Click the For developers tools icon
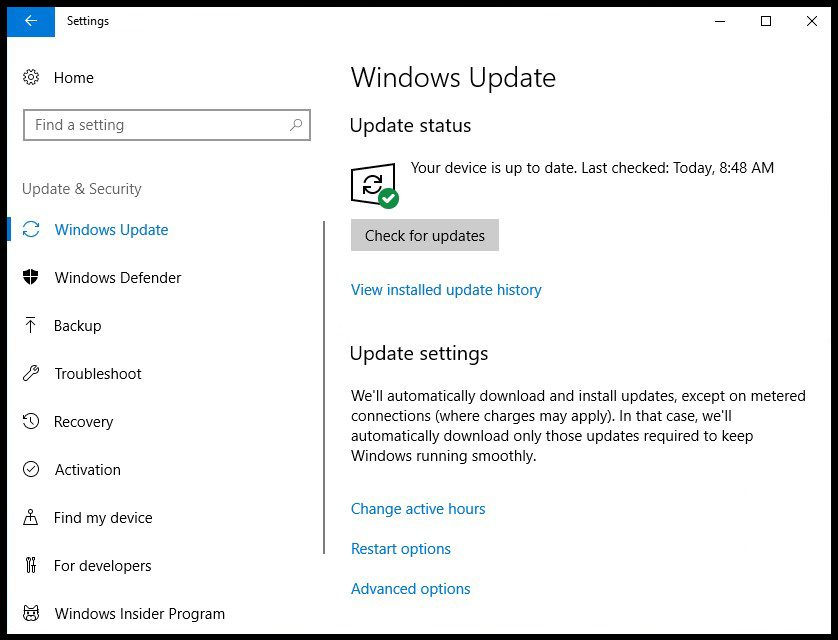The image size is (838, 640). click(31, 566)
